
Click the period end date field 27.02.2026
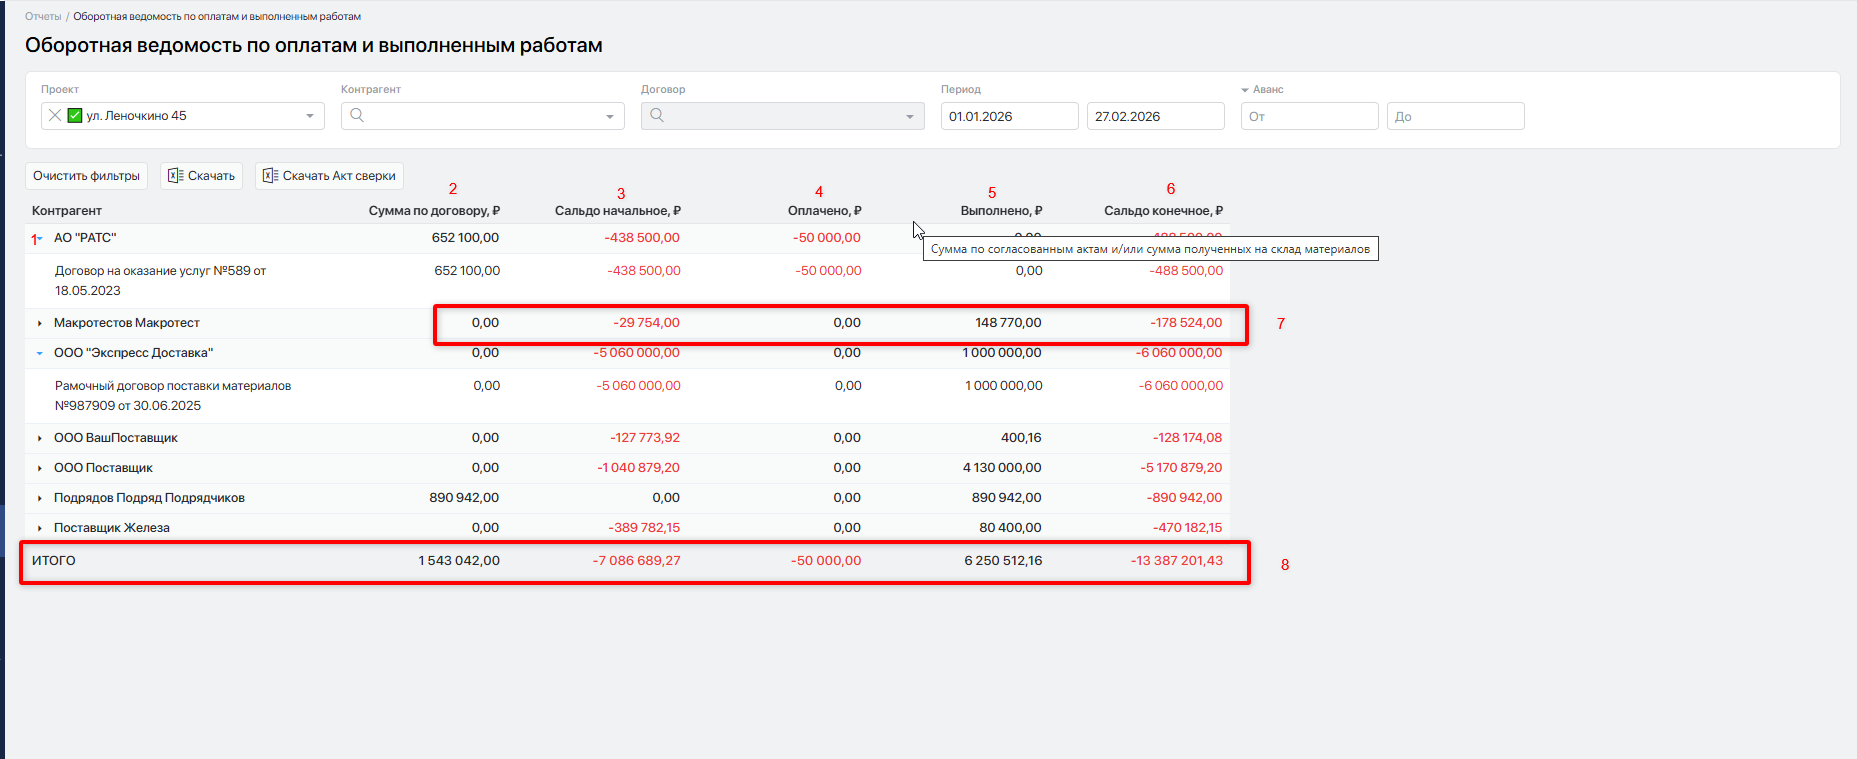coord(1154,117)
